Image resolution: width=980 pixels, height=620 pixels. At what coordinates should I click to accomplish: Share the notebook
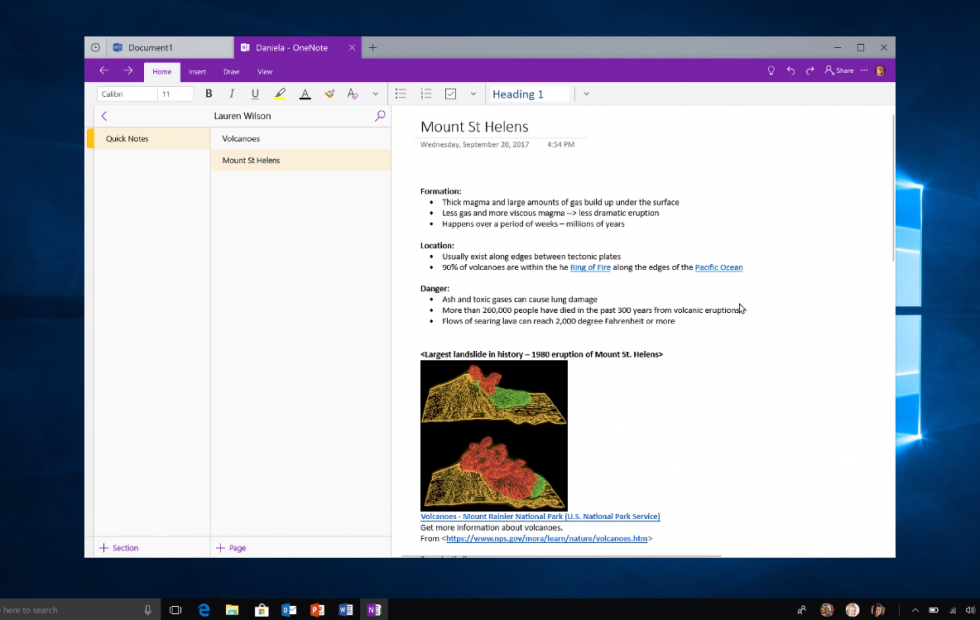pos(839,71)
